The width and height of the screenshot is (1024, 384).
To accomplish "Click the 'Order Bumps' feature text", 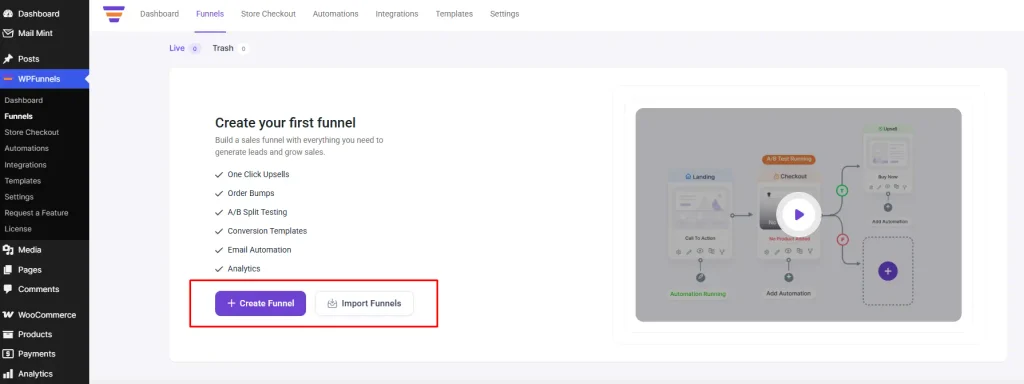I will 251,193.
